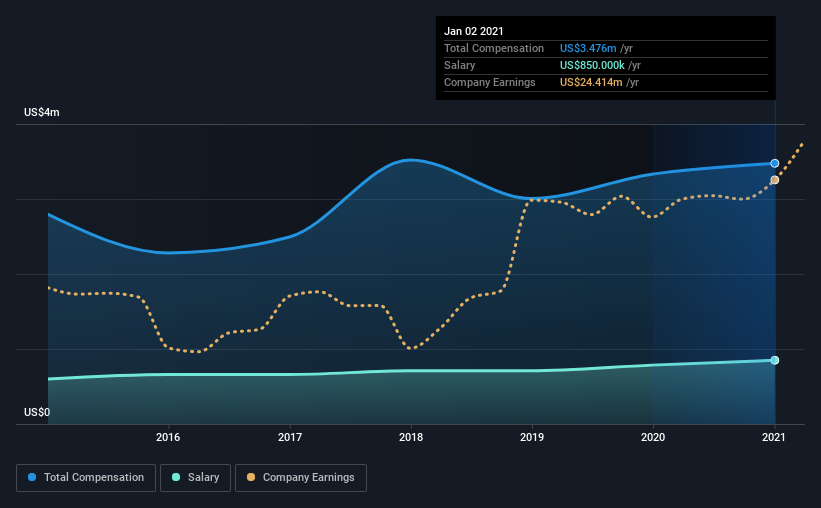The image size is (821, 508).
Task: Click the 2018 x-axis label
Action: tap(411, 437)
